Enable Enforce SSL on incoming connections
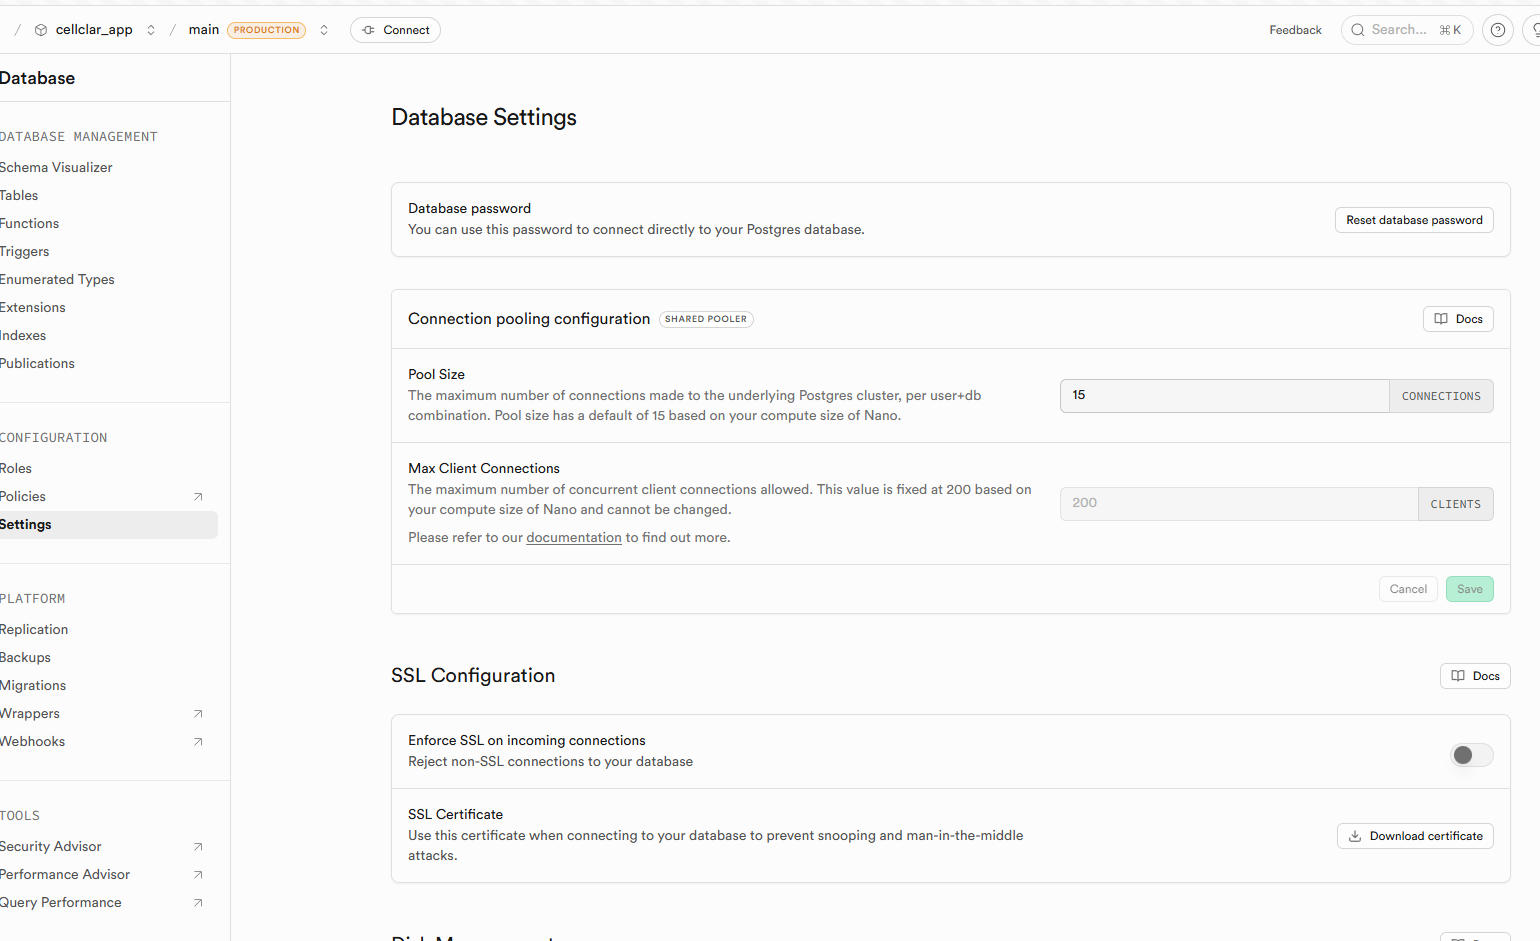The image size is (1540, 941). (x=1470, y=754)
